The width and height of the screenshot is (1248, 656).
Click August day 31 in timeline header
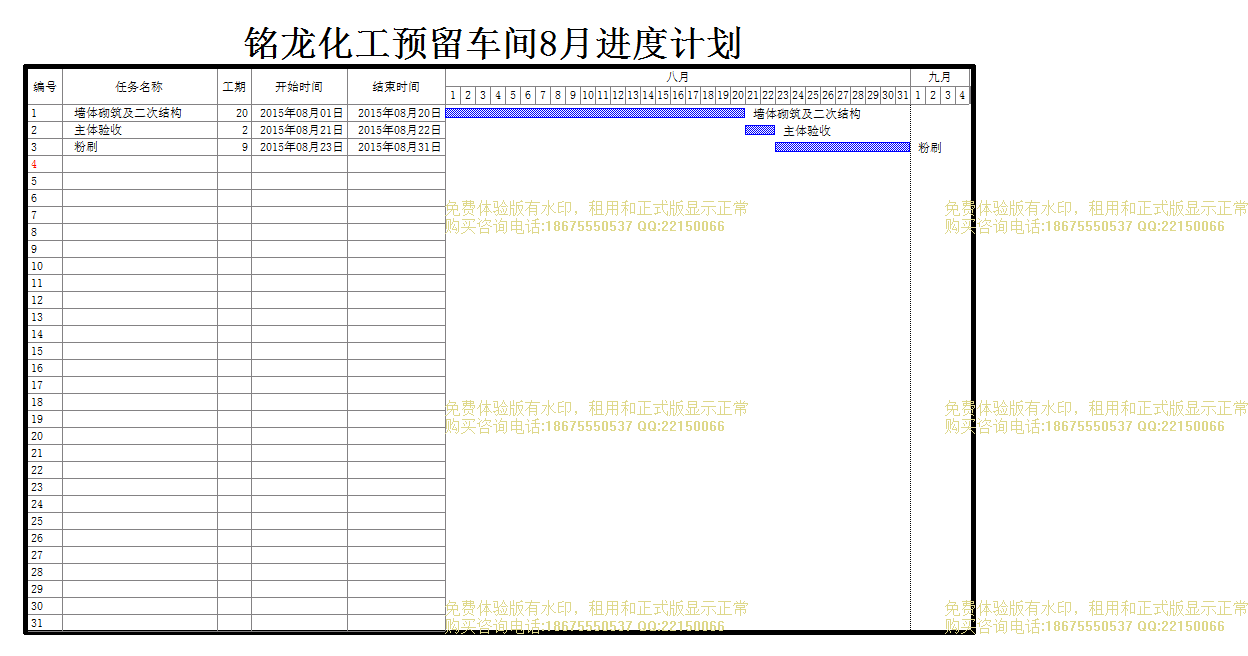click(903, 96)
